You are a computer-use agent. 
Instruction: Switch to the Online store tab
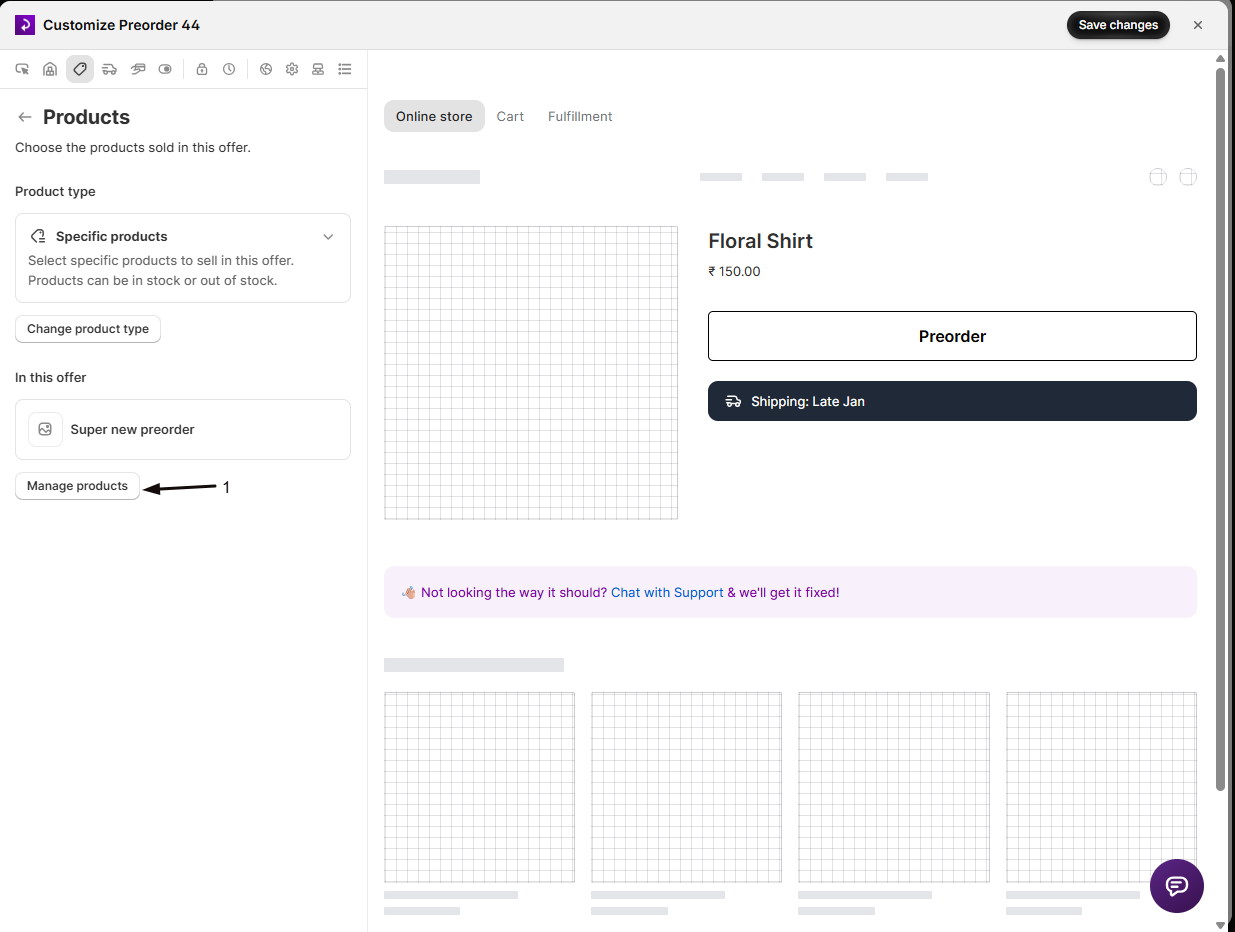click(434, 116)
